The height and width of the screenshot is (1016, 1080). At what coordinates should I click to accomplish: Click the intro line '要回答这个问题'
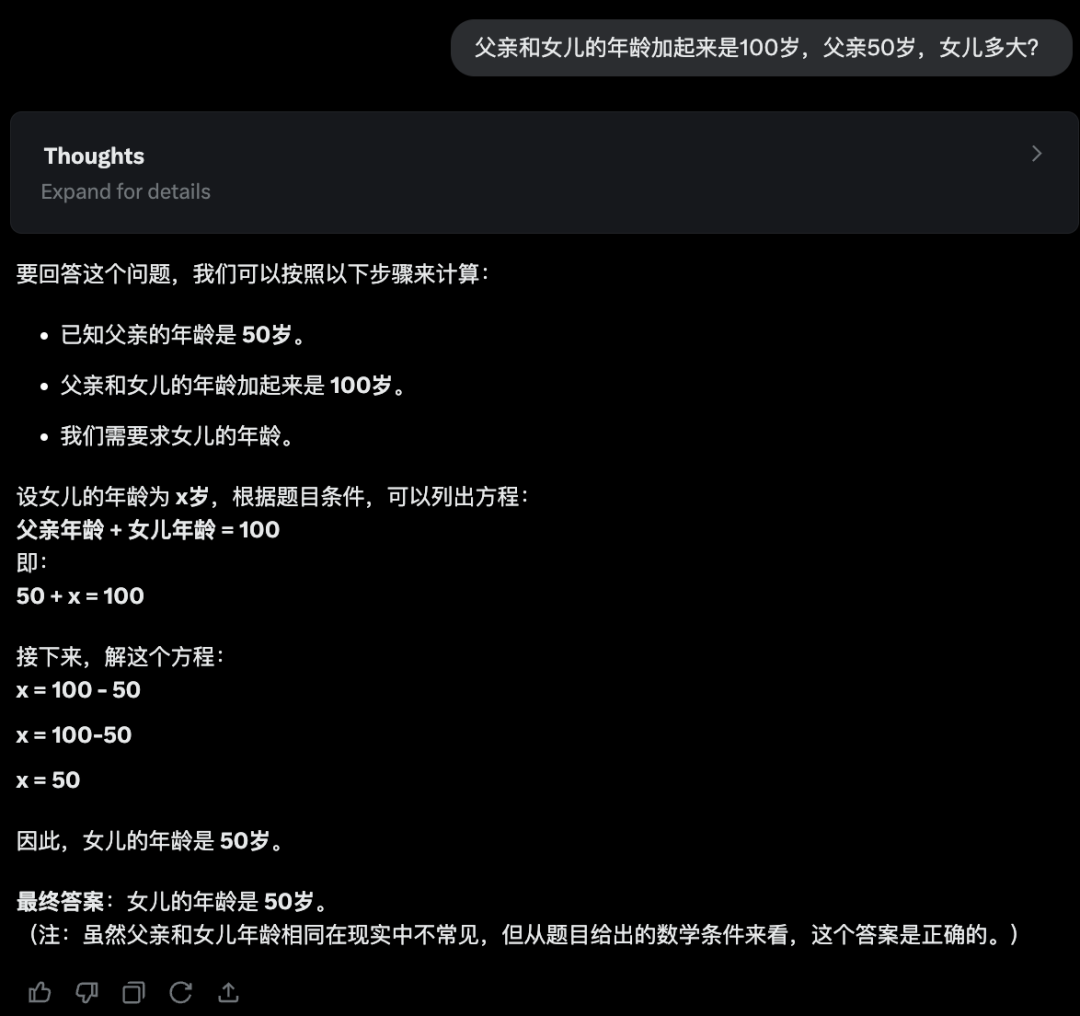tap(253, 273)
